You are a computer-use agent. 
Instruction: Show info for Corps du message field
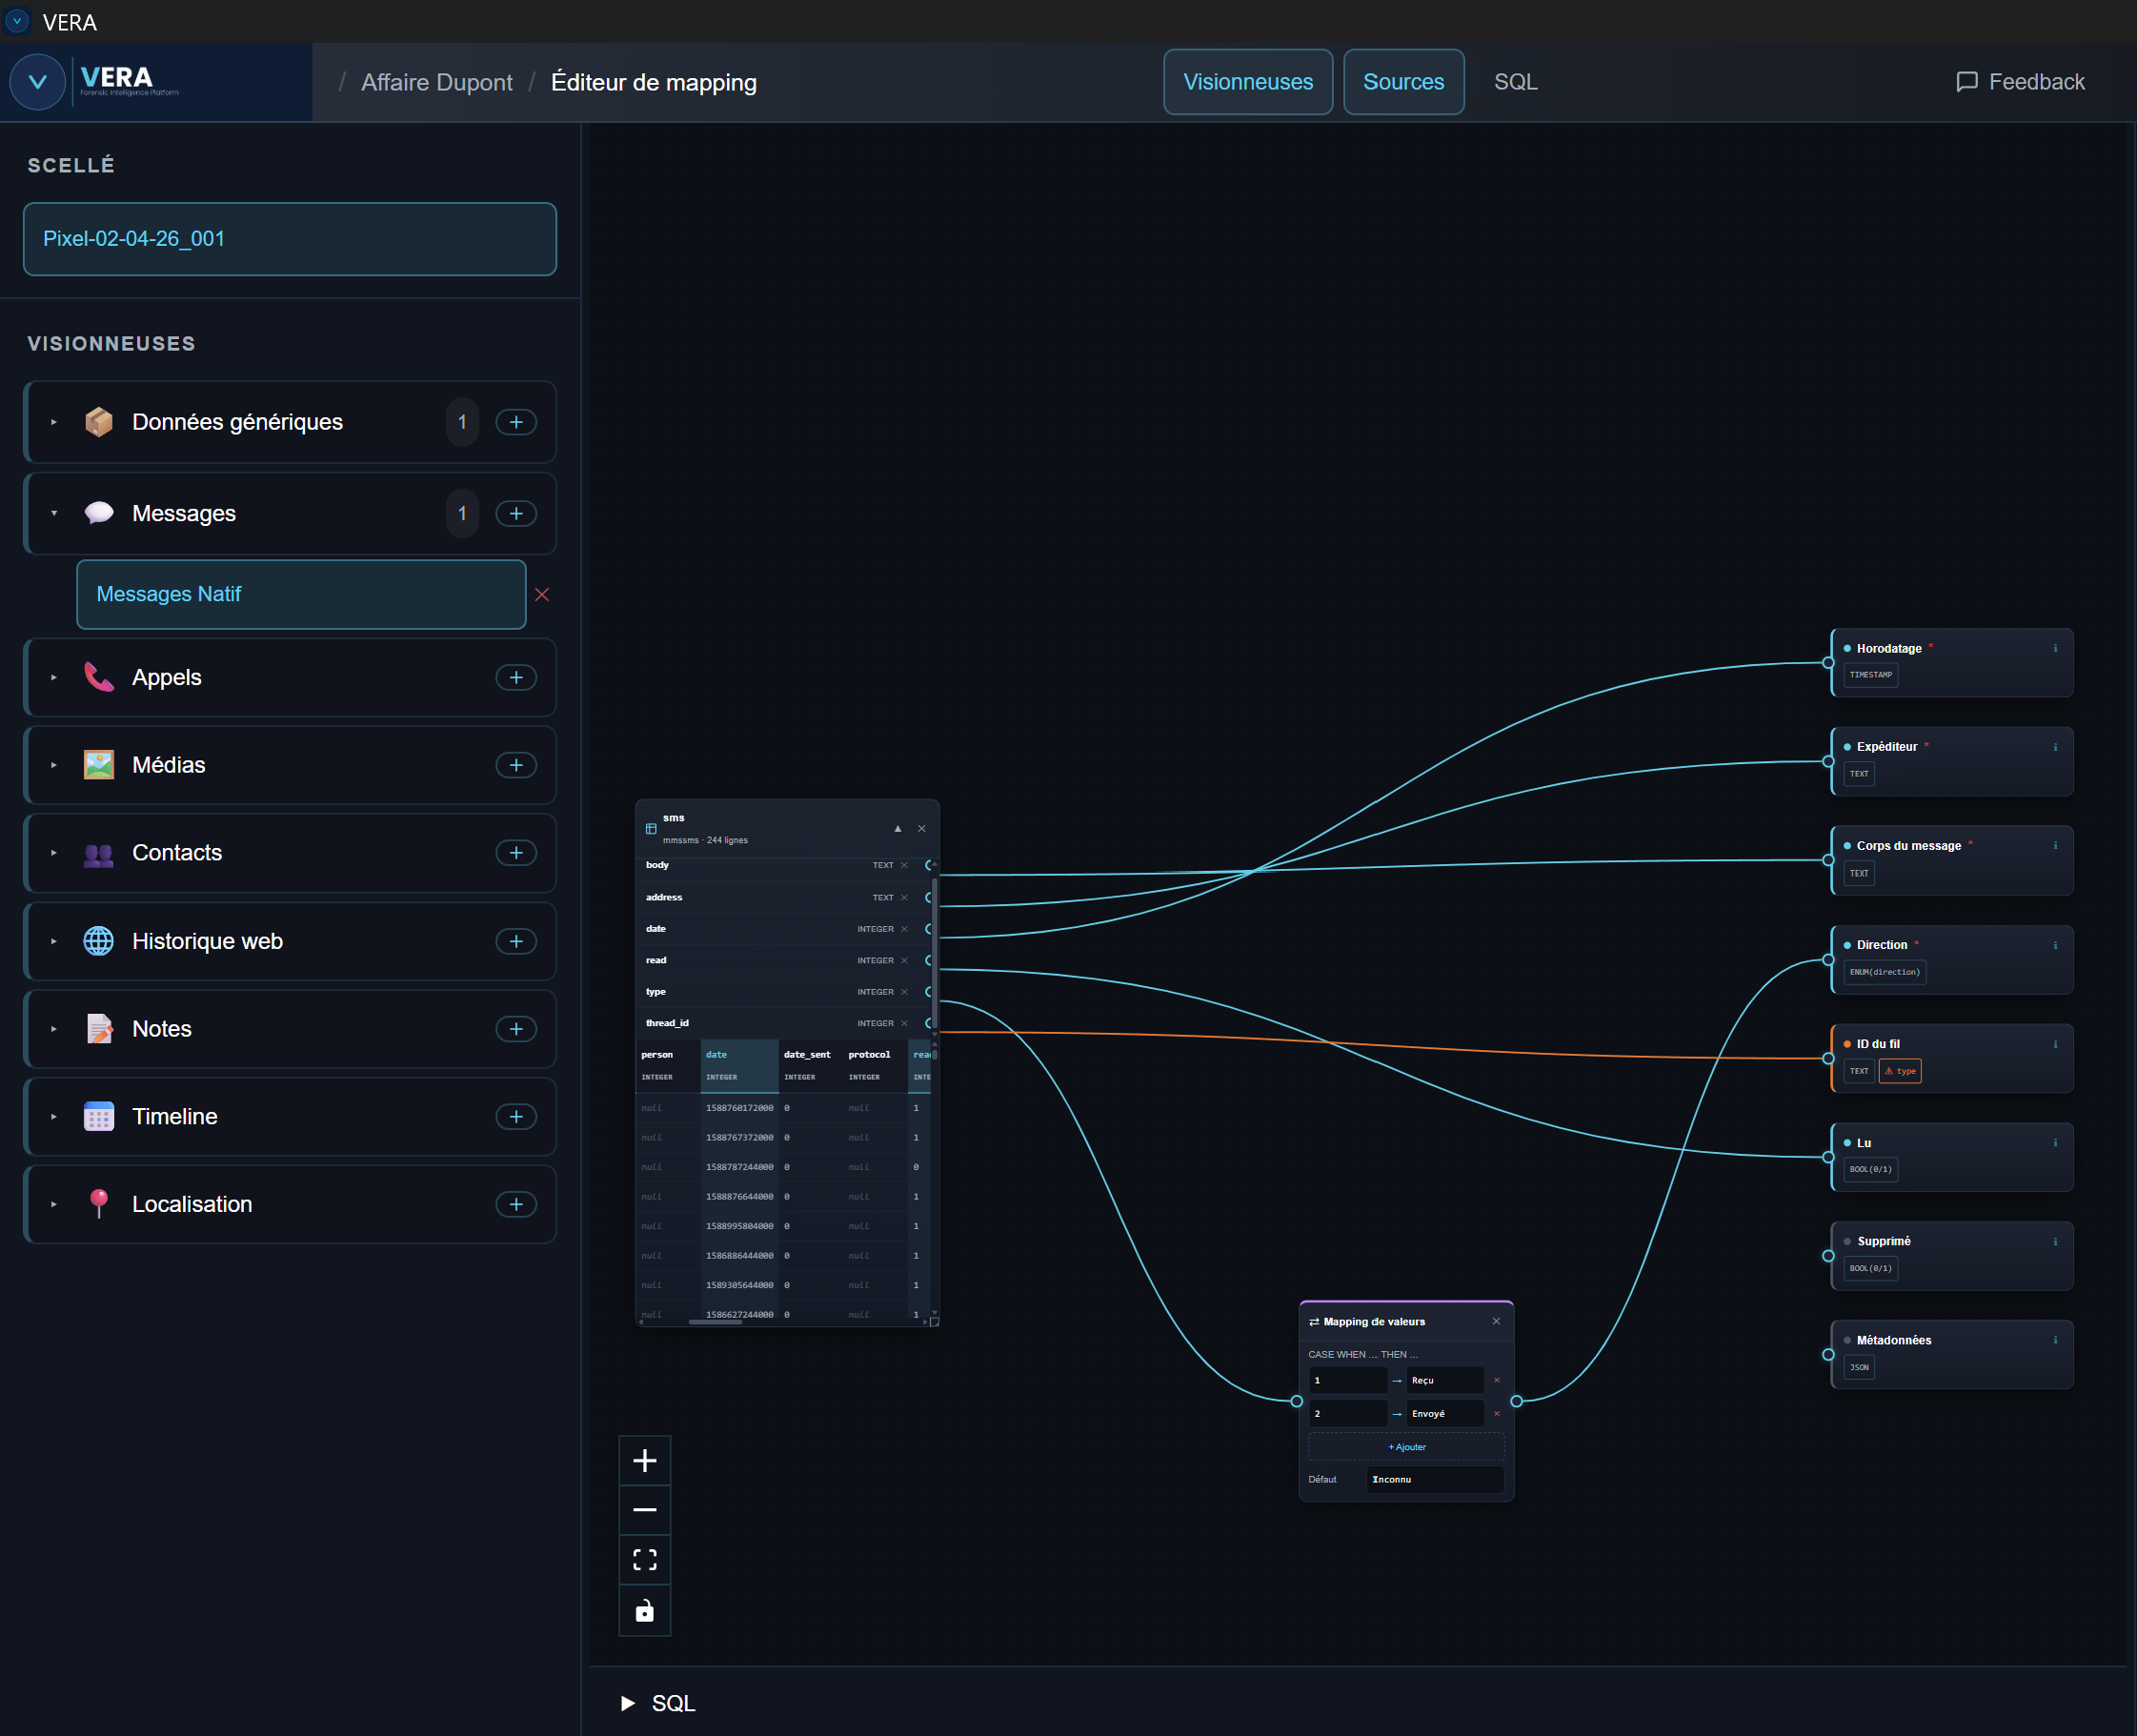(2055, 846)
